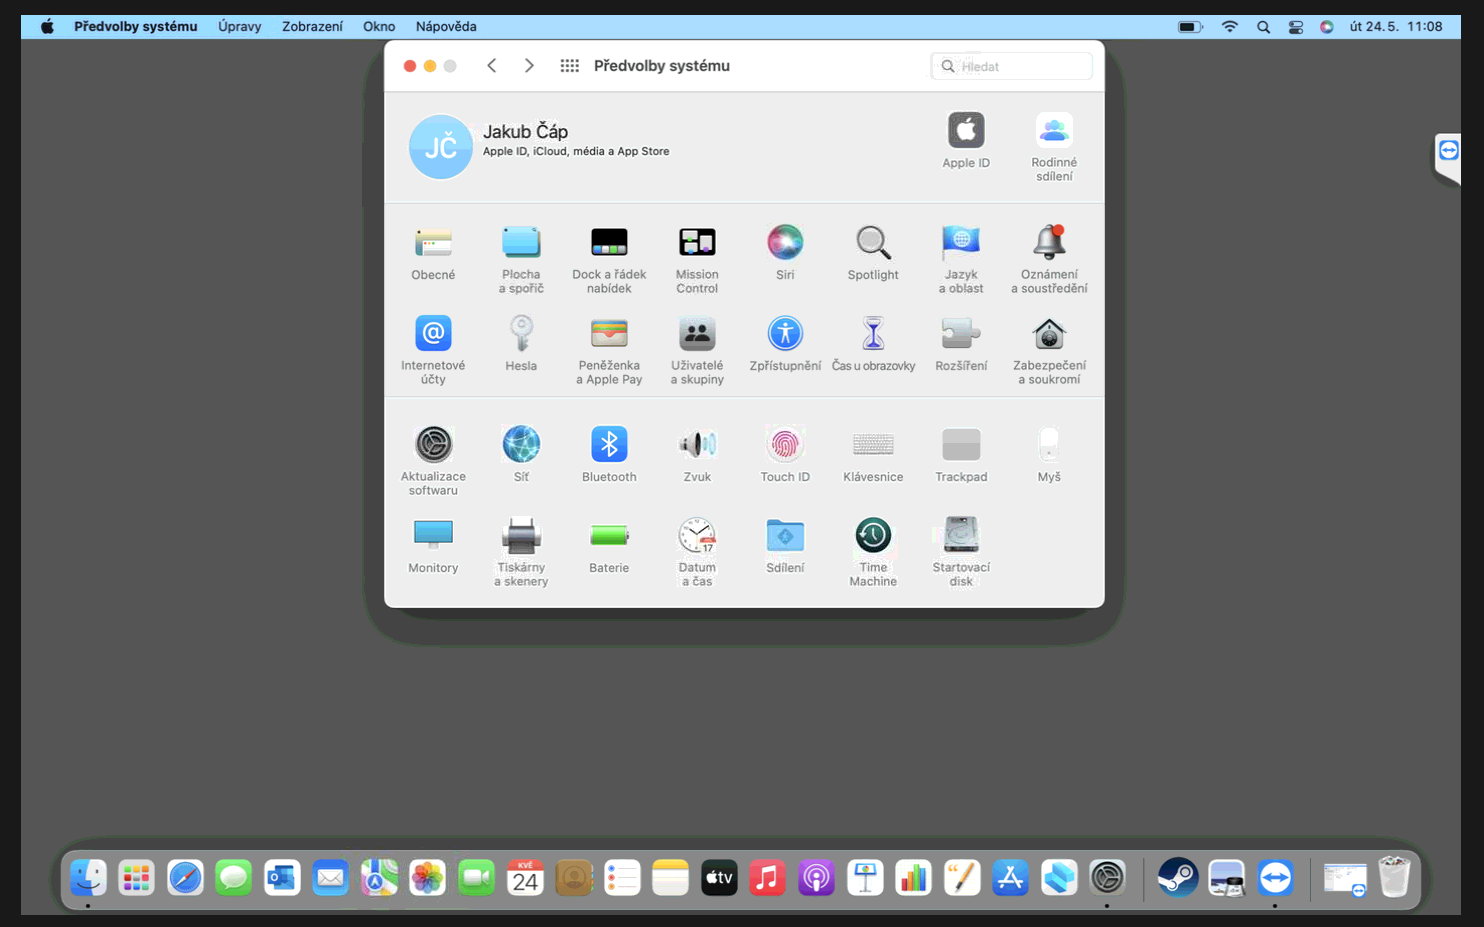The height and width of the screenshot is (927, 1484).
Task: Click the show all preferences grid button
Action: [x=569, y=66]
